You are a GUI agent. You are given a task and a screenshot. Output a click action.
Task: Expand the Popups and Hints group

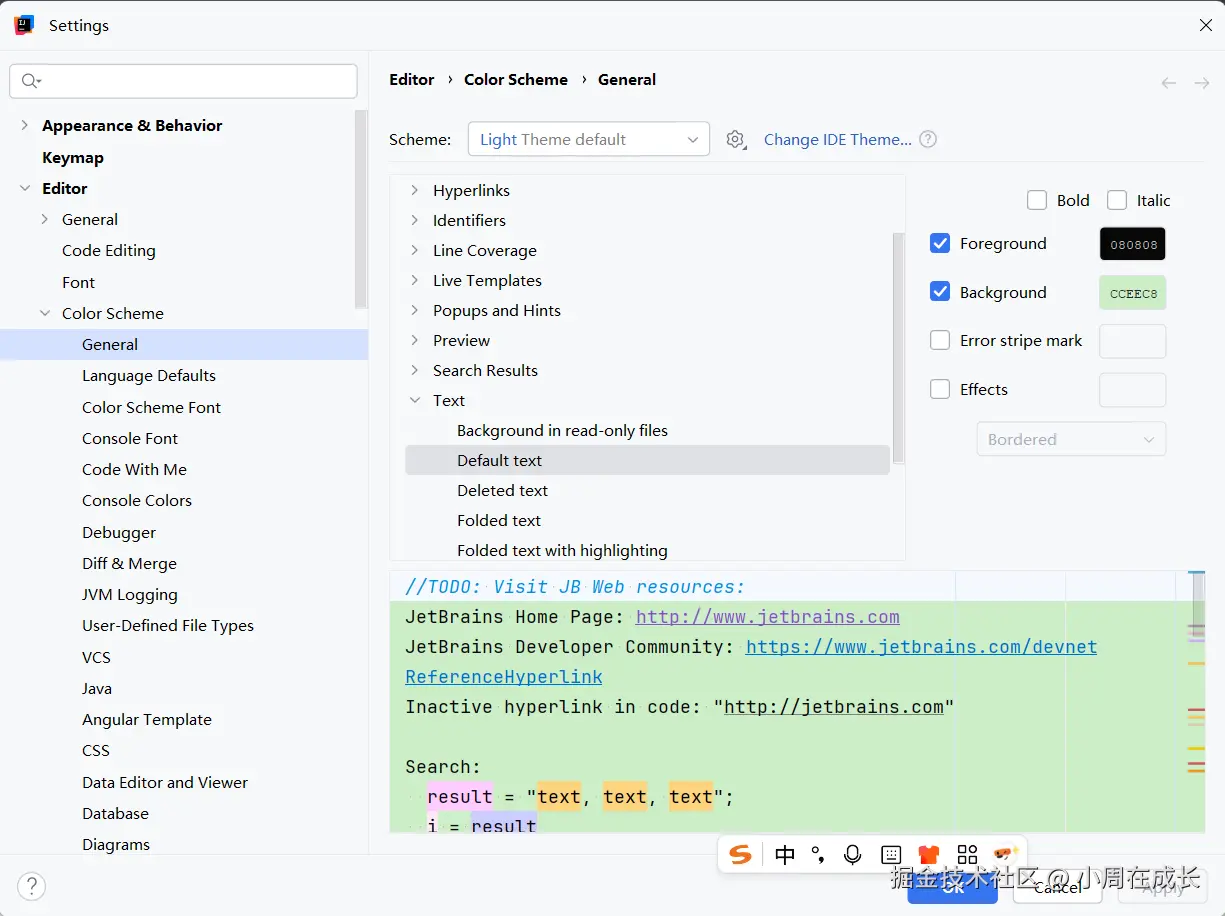(x=415, y=310)
